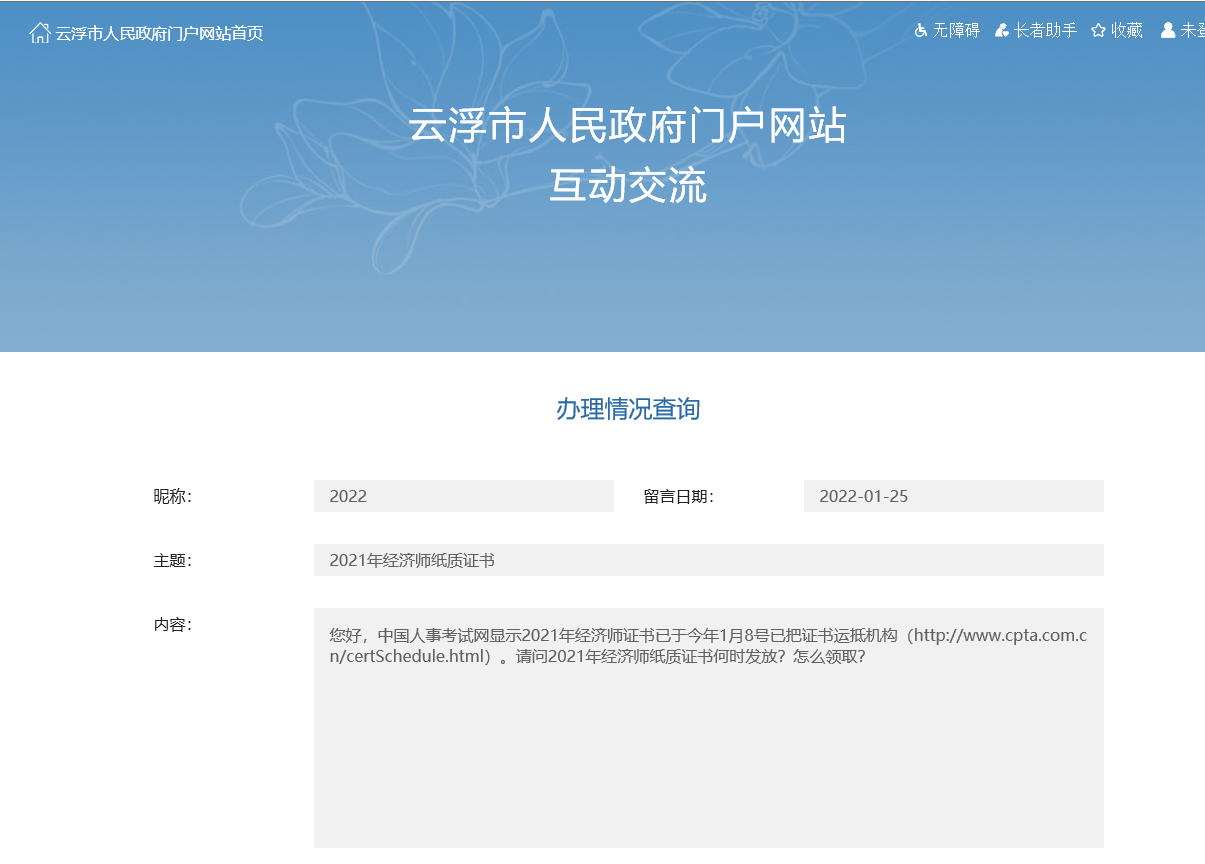
Task: Click the 内容 label
Action: pyautogui.click(x=172, y=625)
